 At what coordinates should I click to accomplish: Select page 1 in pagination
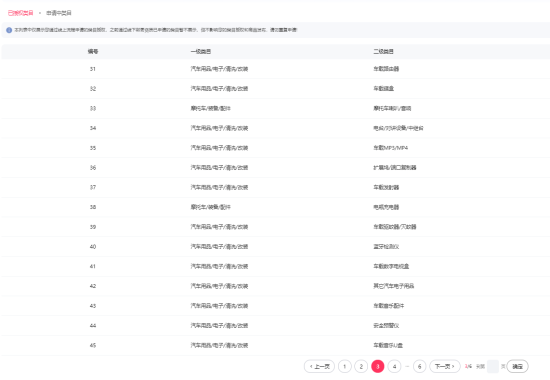tap(344, 366)
